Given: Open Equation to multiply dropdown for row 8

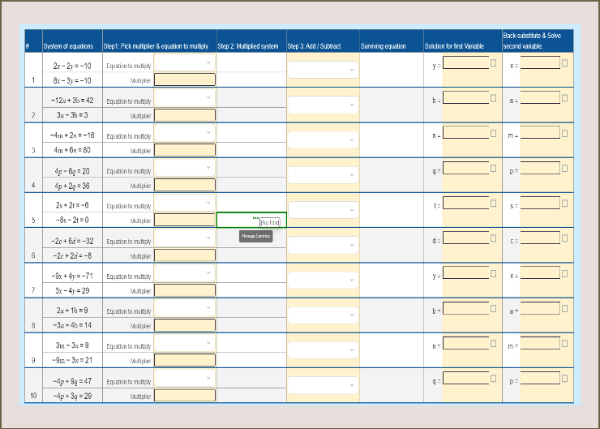Looking at the screenshot, I should [185, 308].
